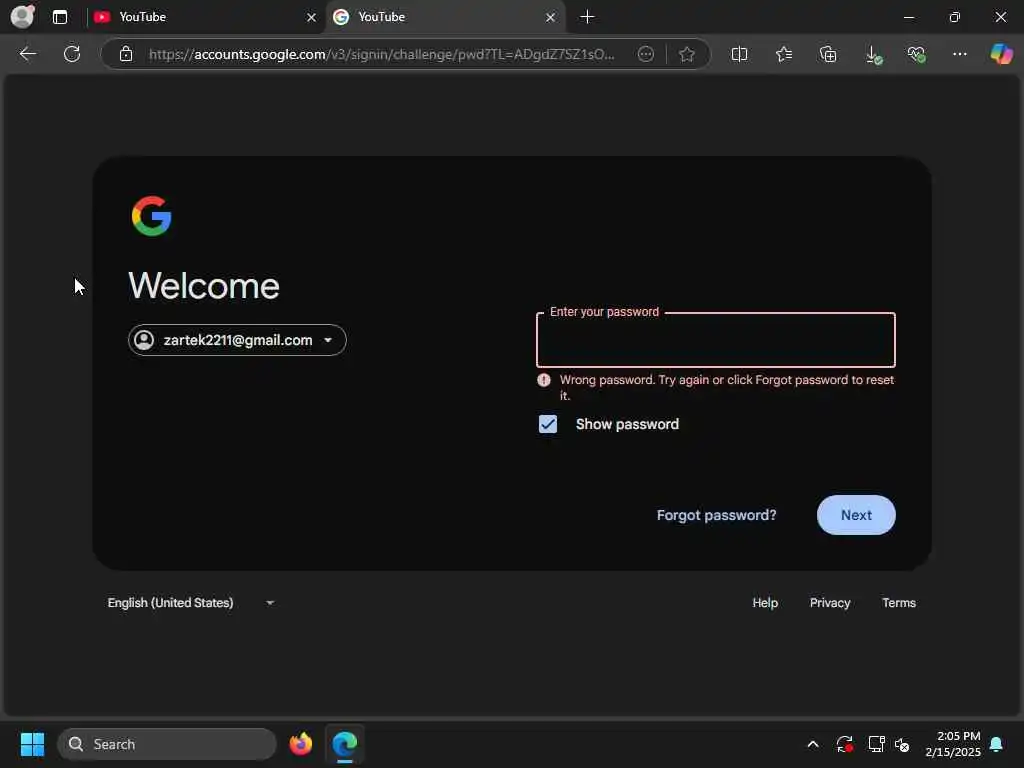The image size is (1024, 768).
Task: Click the muted volume tray icon
Action: click(903, 744)
